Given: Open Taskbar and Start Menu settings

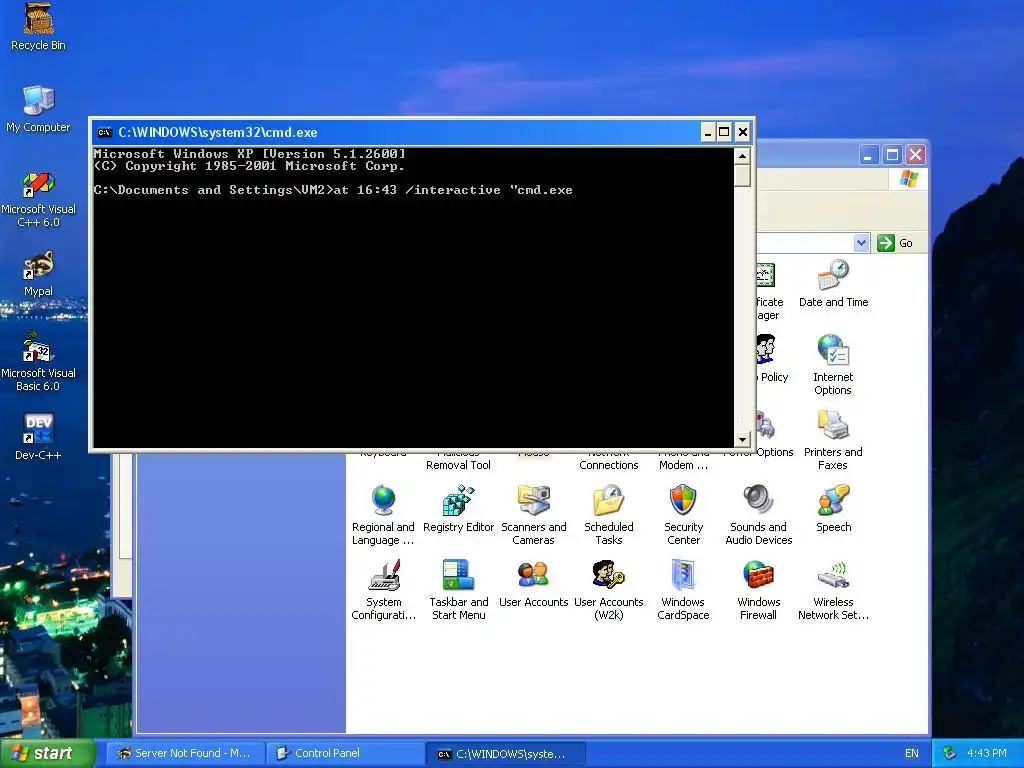Looking at the screenshot, I should tap(458, 590).
